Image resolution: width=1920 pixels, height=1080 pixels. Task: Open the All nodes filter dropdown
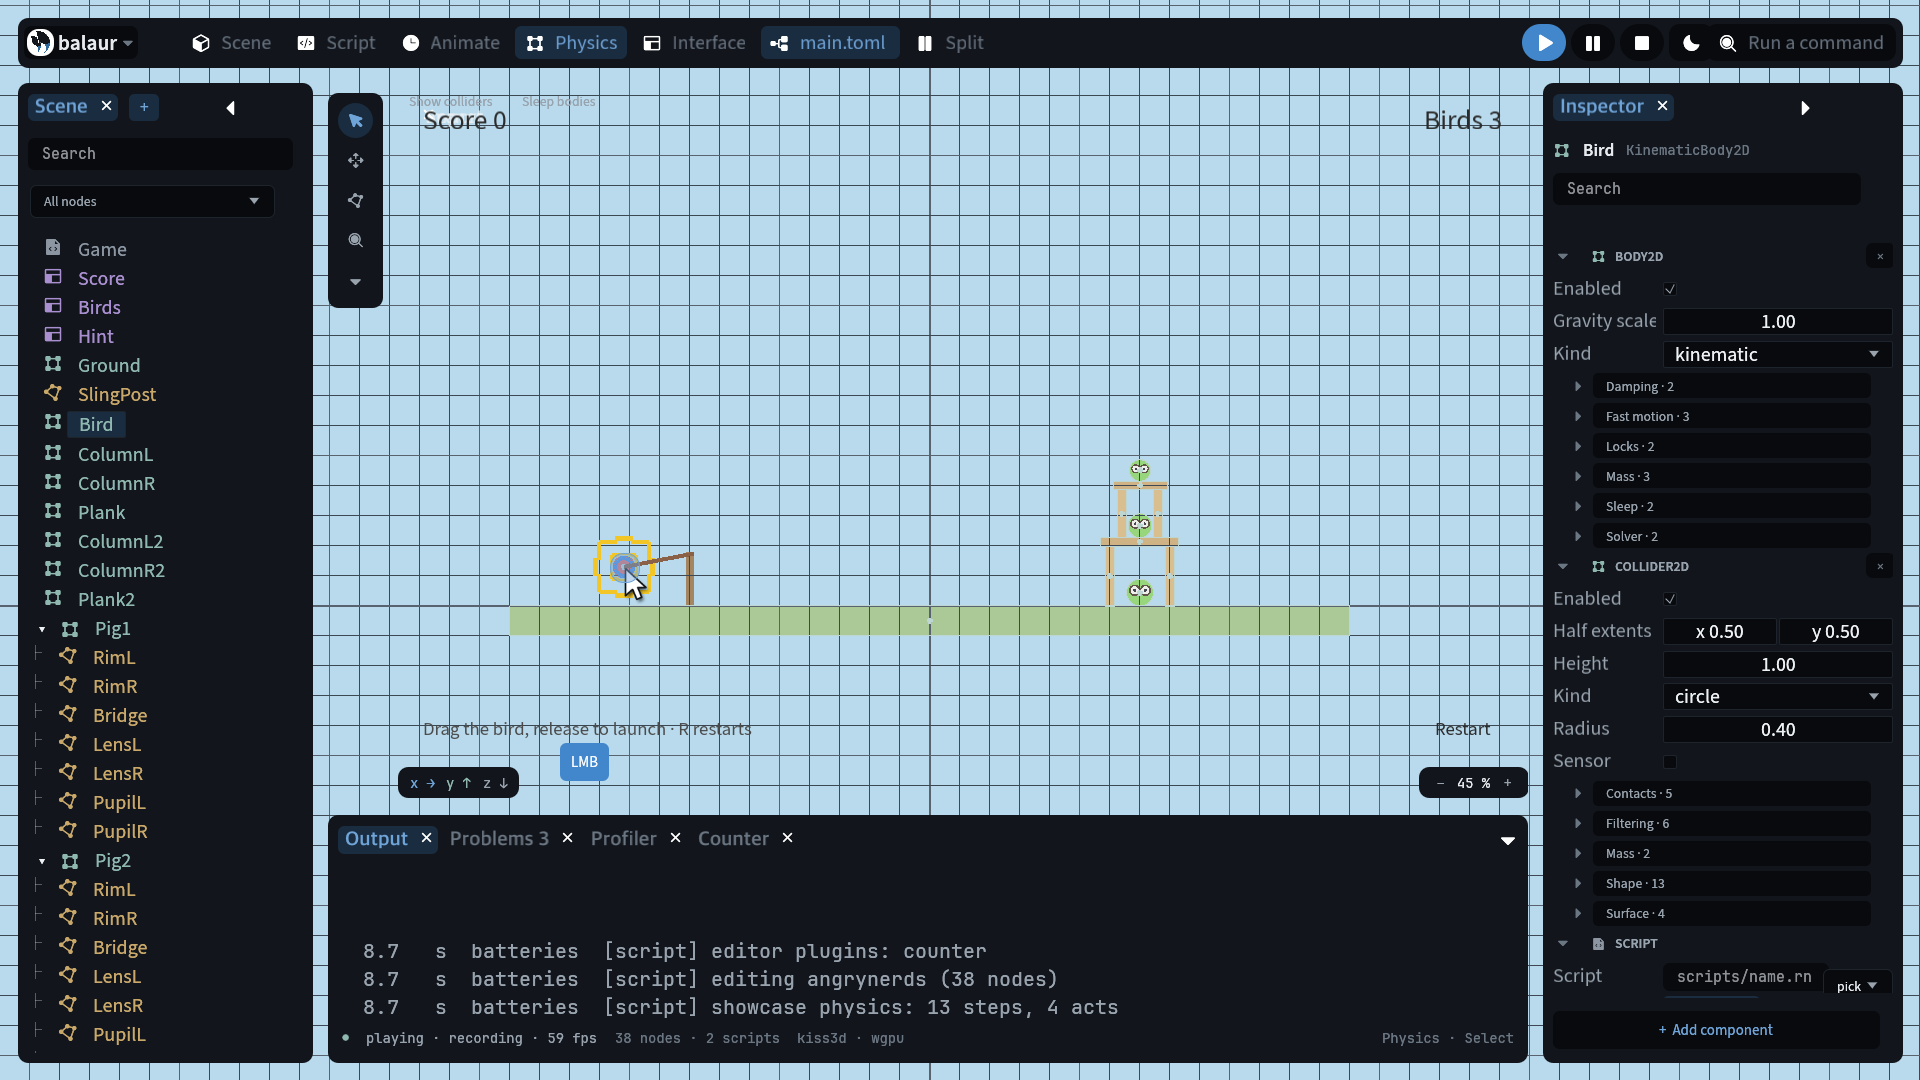(x=152, y=201)
